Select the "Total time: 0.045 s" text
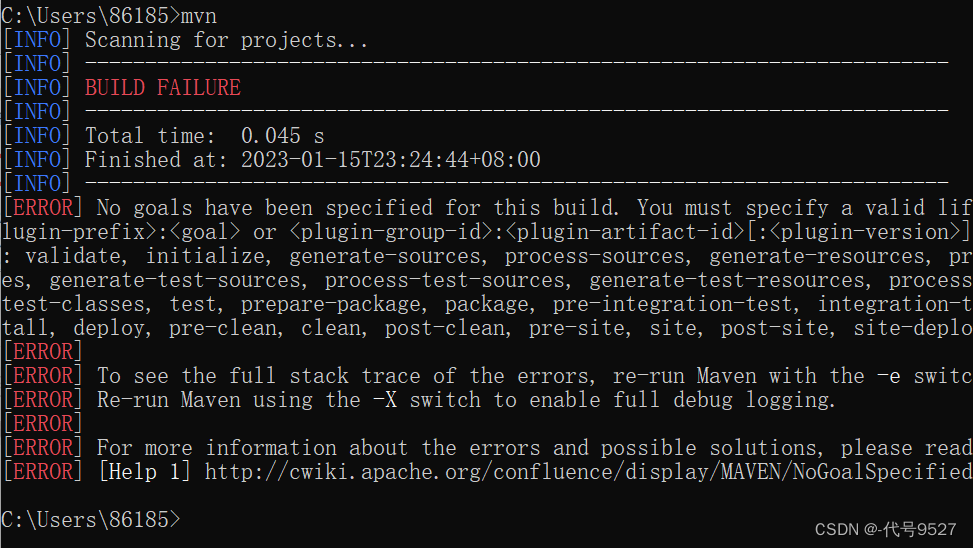 tap(204, 136)
